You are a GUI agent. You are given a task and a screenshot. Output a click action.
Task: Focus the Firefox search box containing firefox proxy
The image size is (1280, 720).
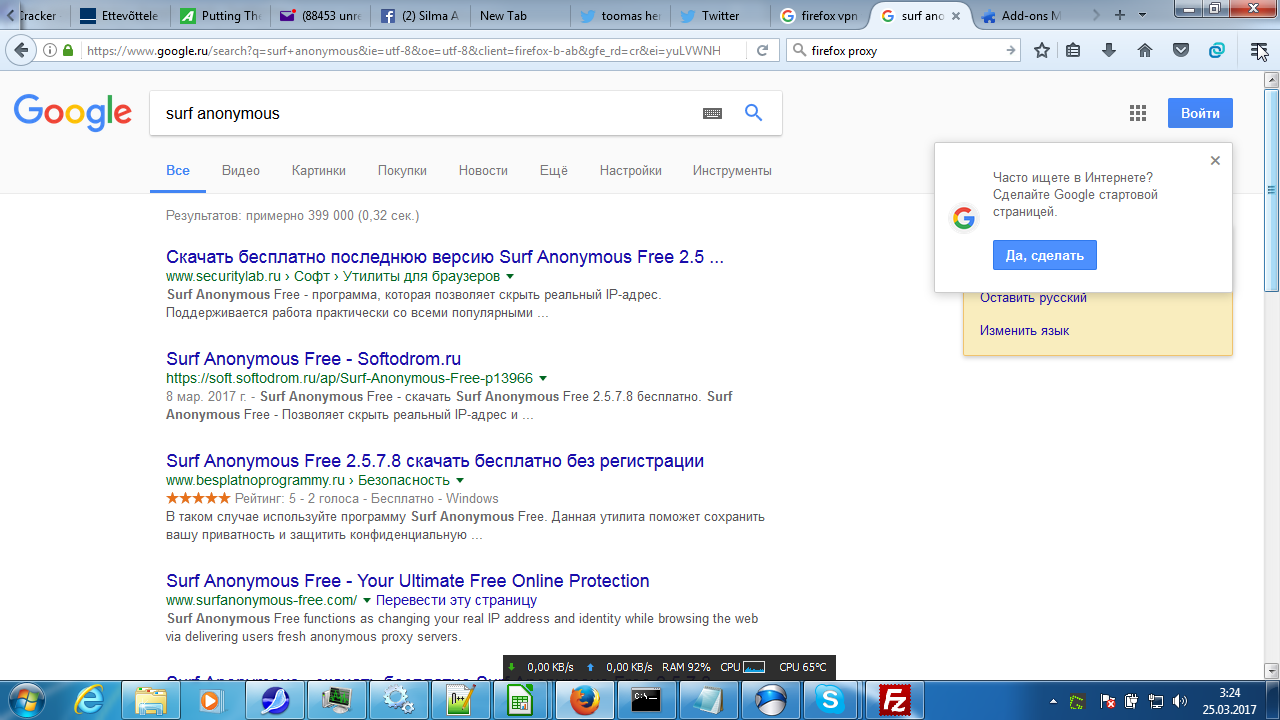pyautogui.click(x=903, y=50)
